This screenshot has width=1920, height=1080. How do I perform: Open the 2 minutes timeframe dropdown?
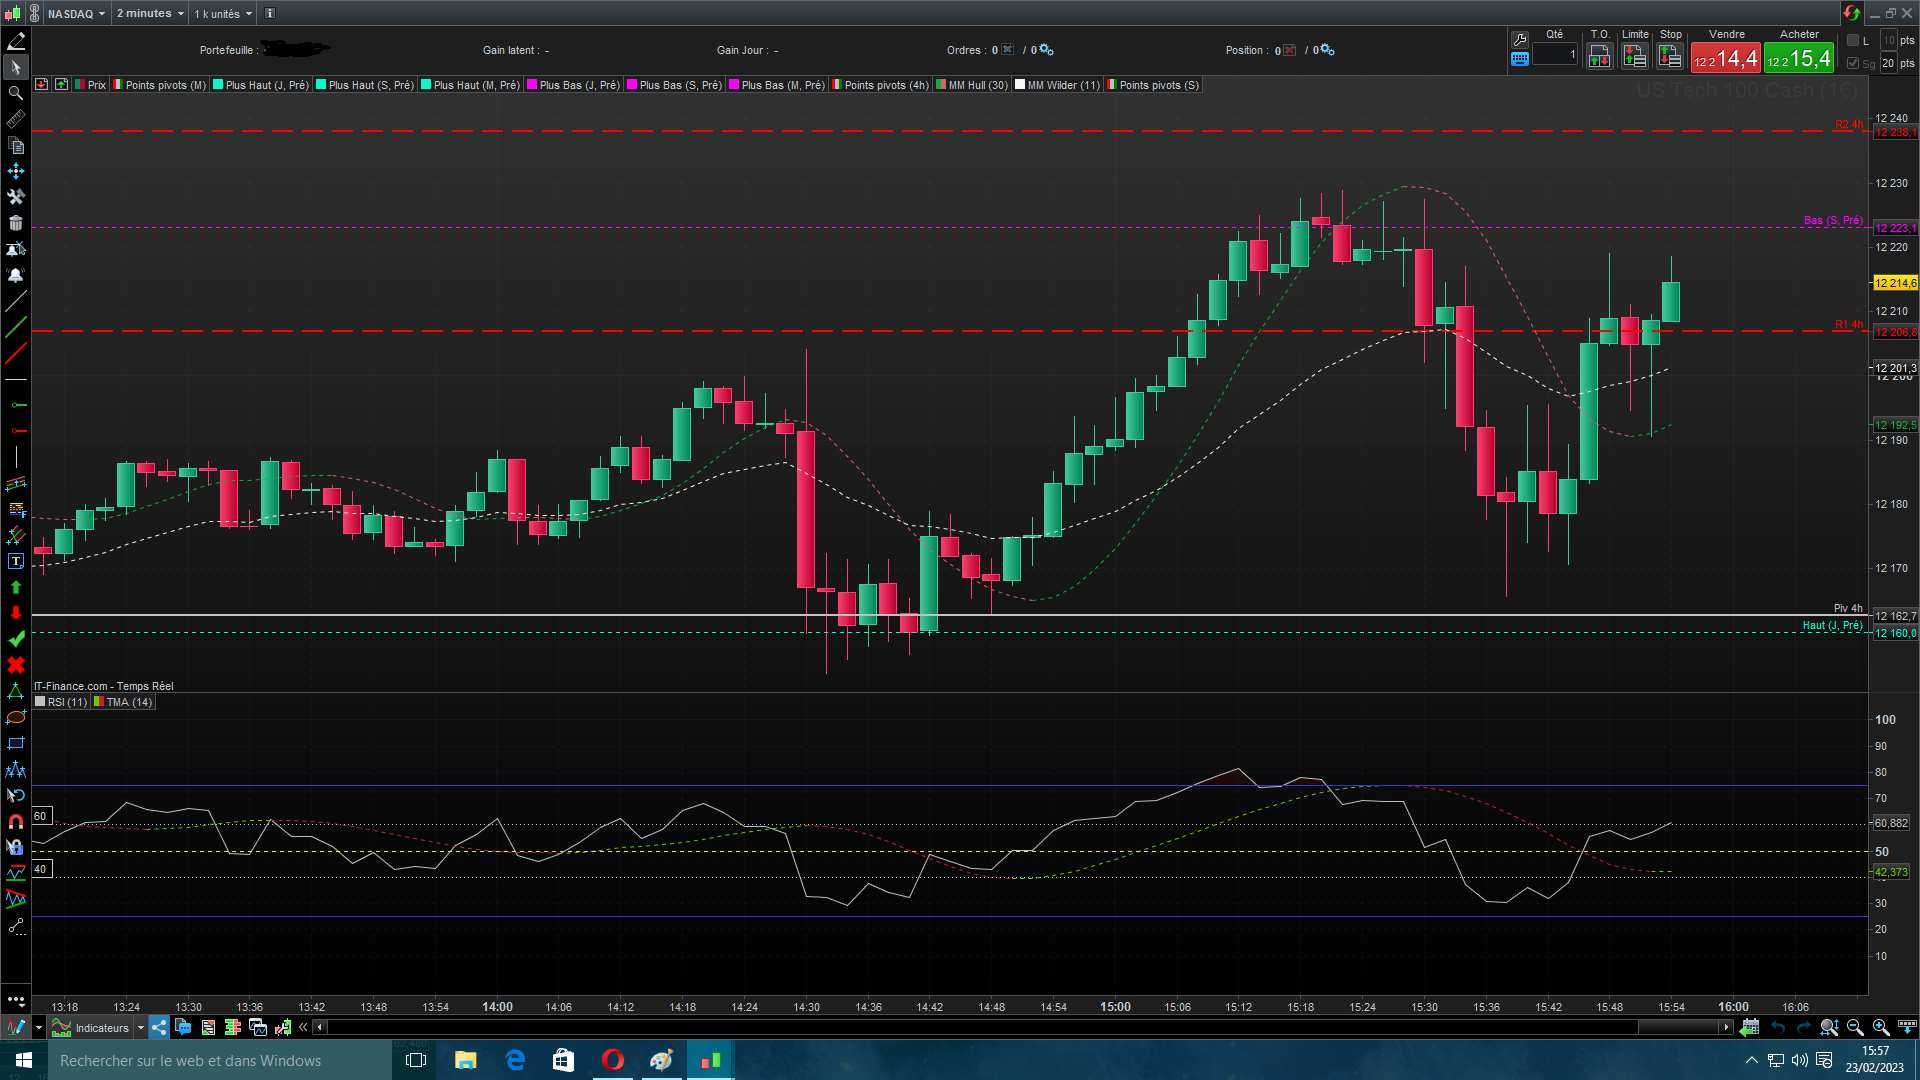(150, 13)
